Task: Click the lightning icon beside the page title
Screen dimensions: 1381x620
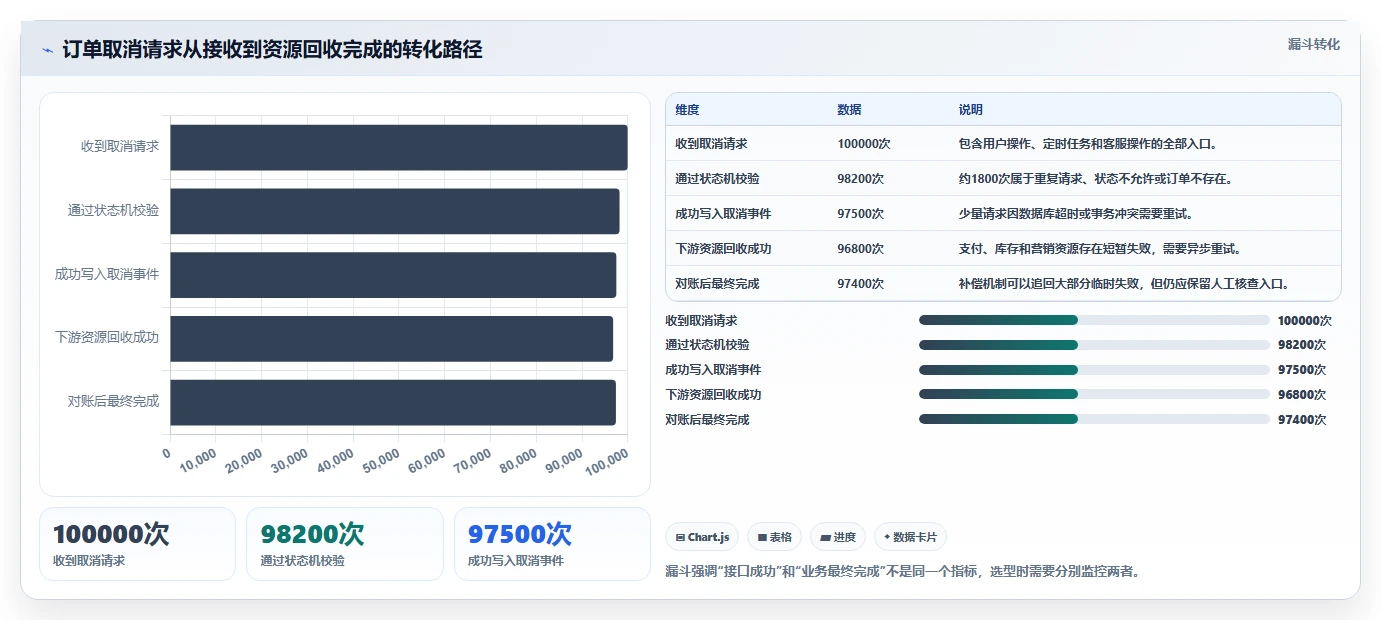Action: pos(47,50)
